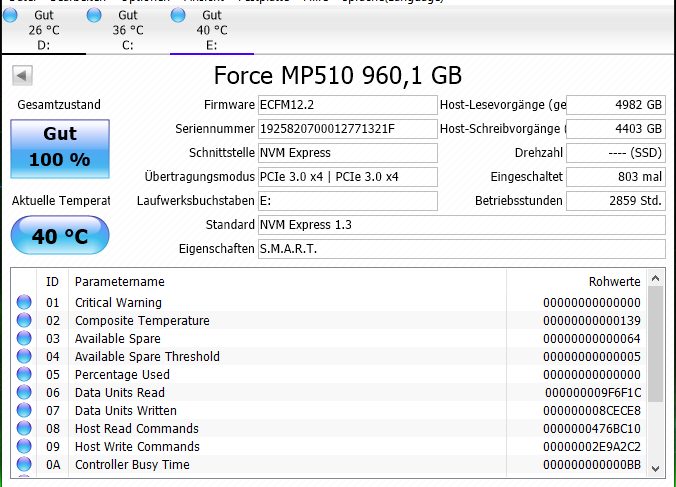Click the status icon for Available Spare row 03

[24, 338]
